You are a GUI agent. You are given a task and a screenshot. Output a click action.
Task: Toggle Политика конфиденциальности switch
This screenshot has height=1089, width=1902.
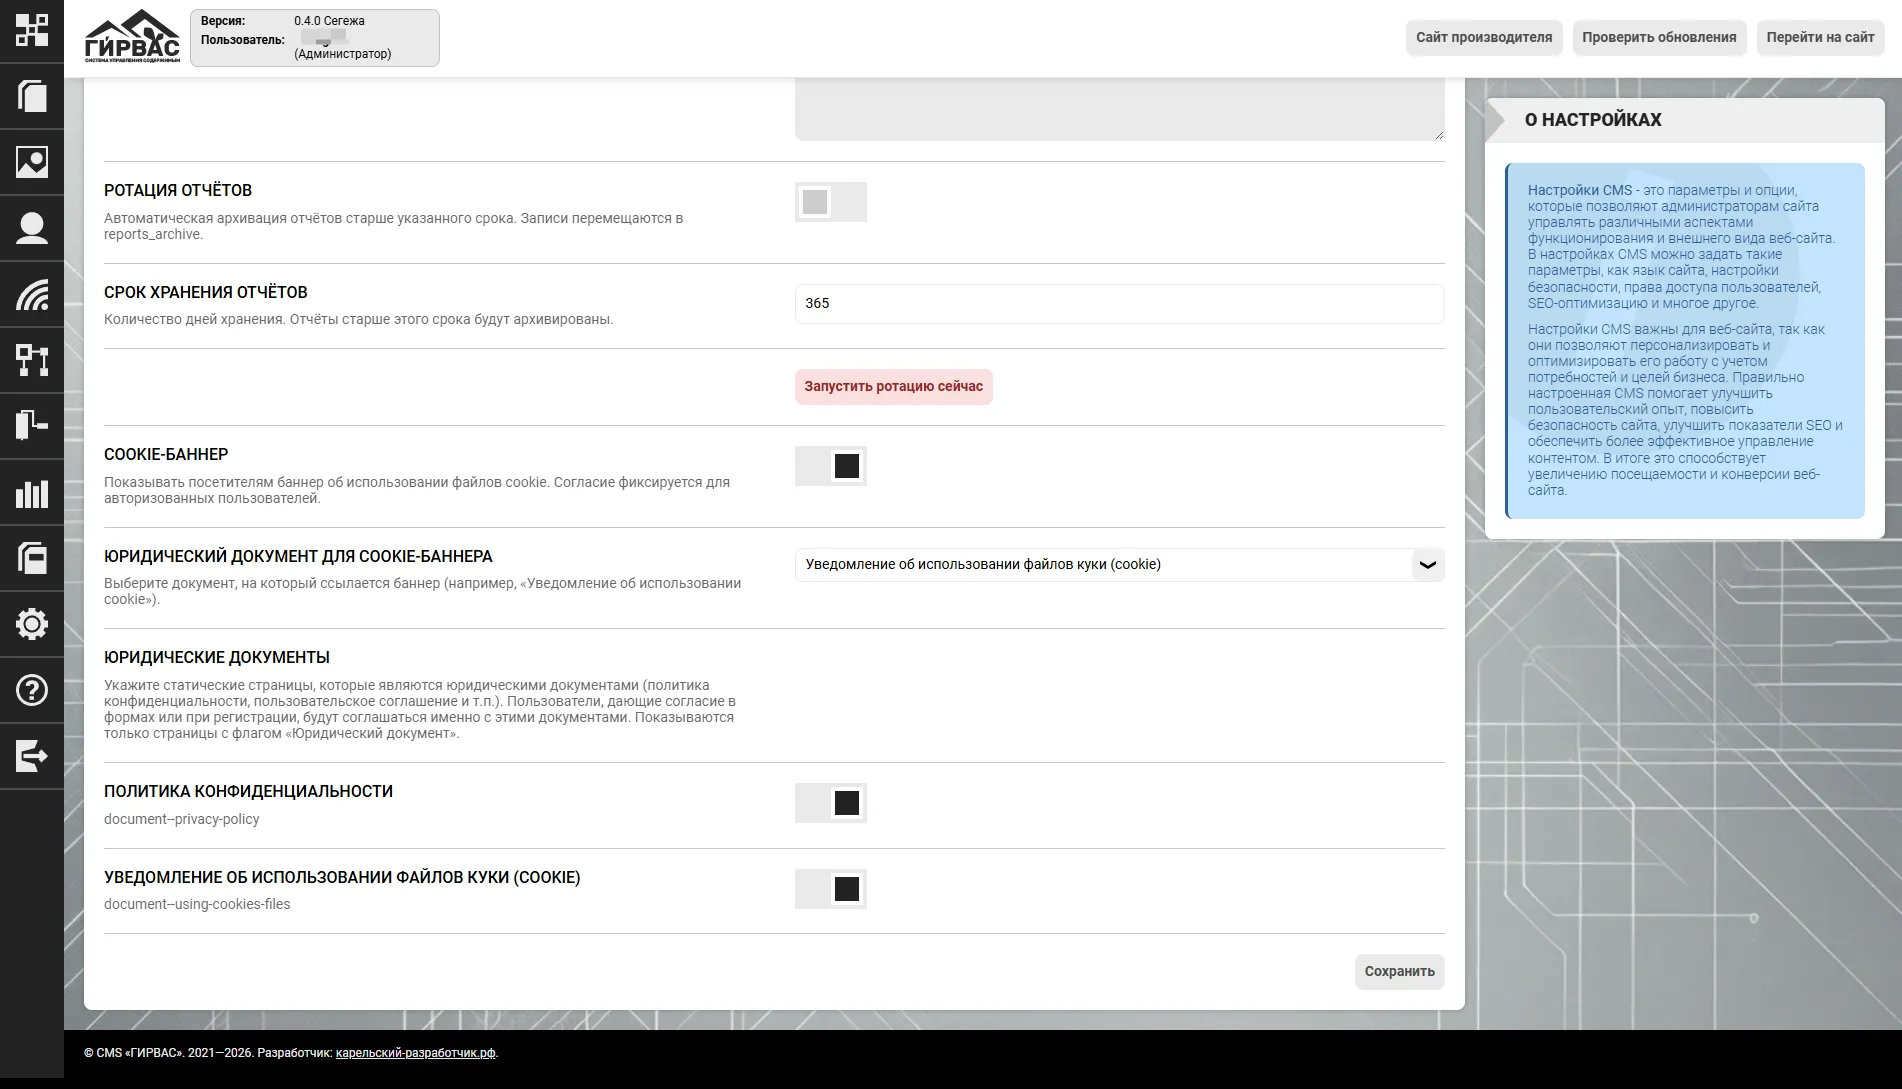pos(830,803)
